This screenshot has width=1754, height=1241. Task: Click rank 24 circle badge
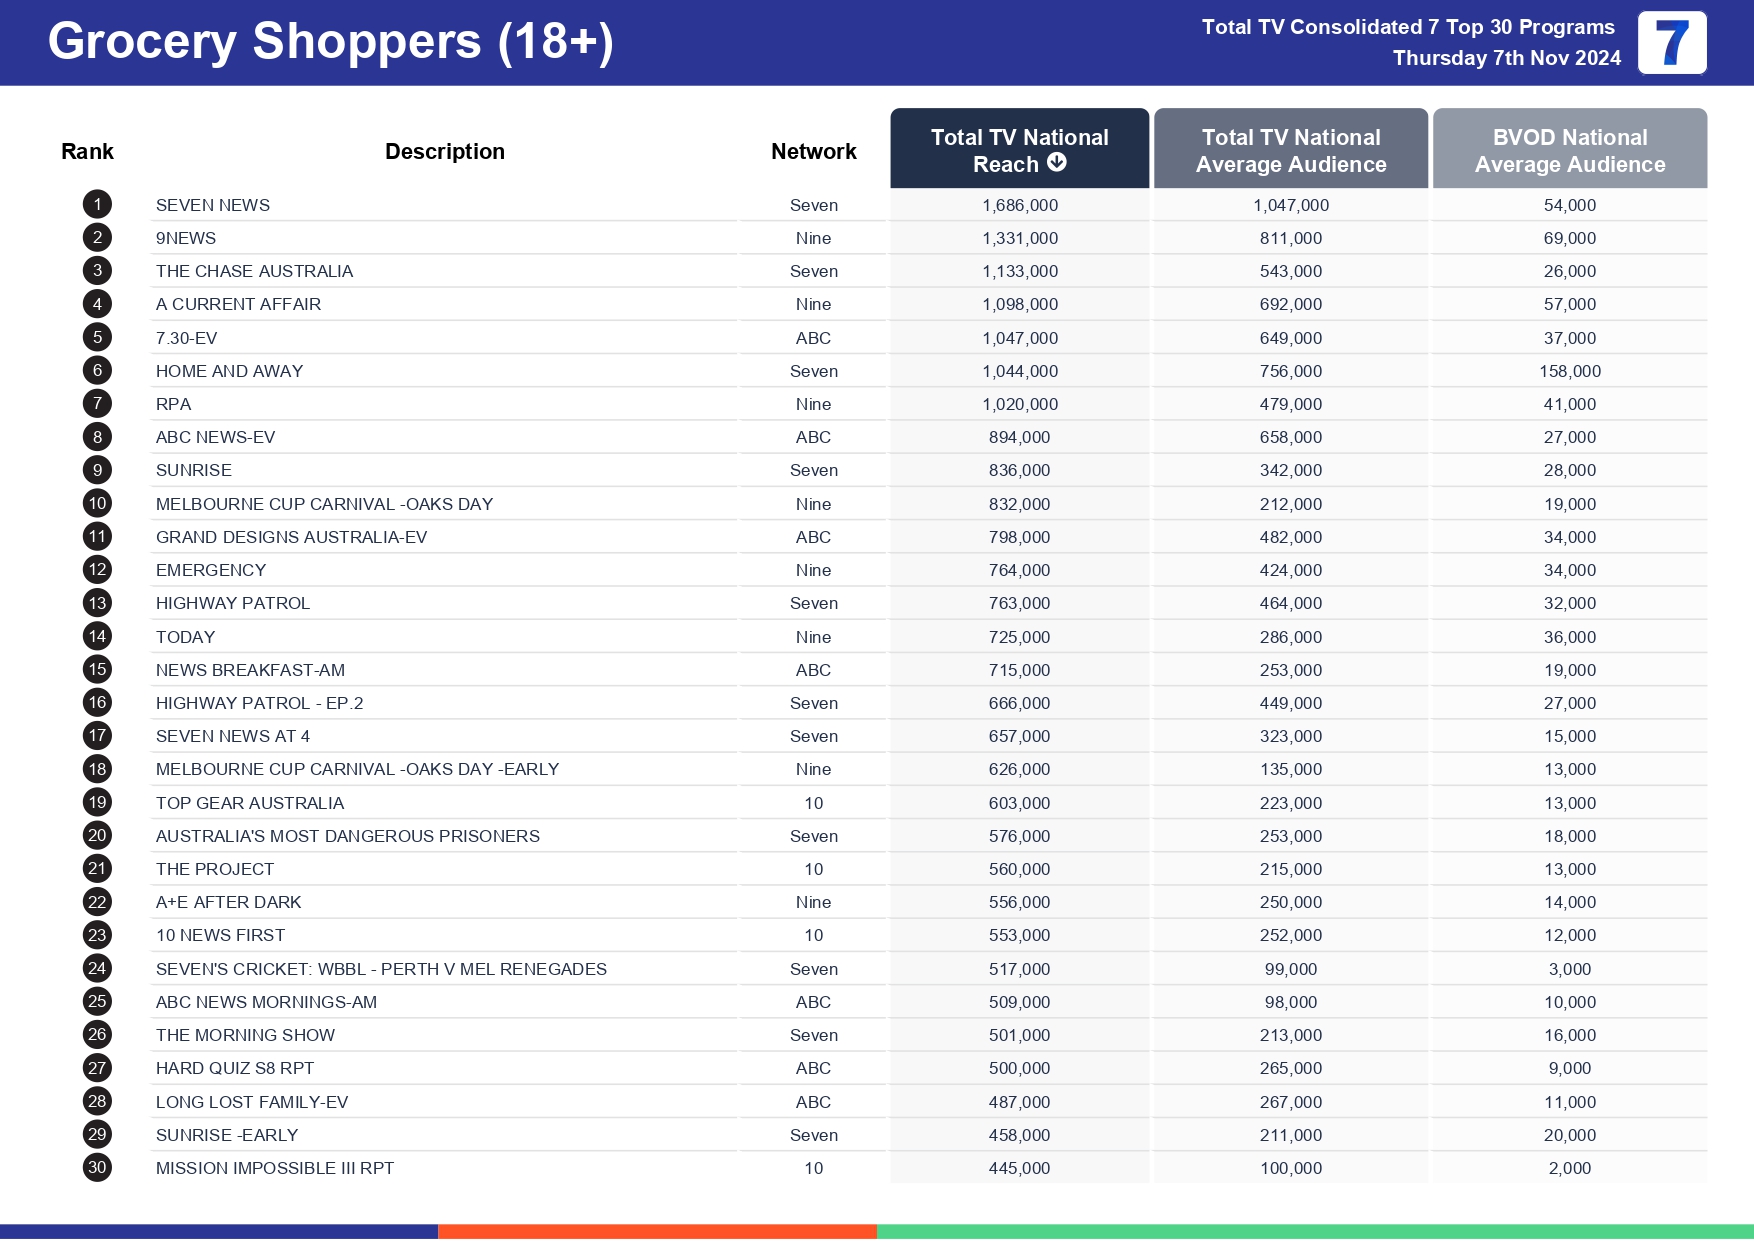(x=97, y=968)
